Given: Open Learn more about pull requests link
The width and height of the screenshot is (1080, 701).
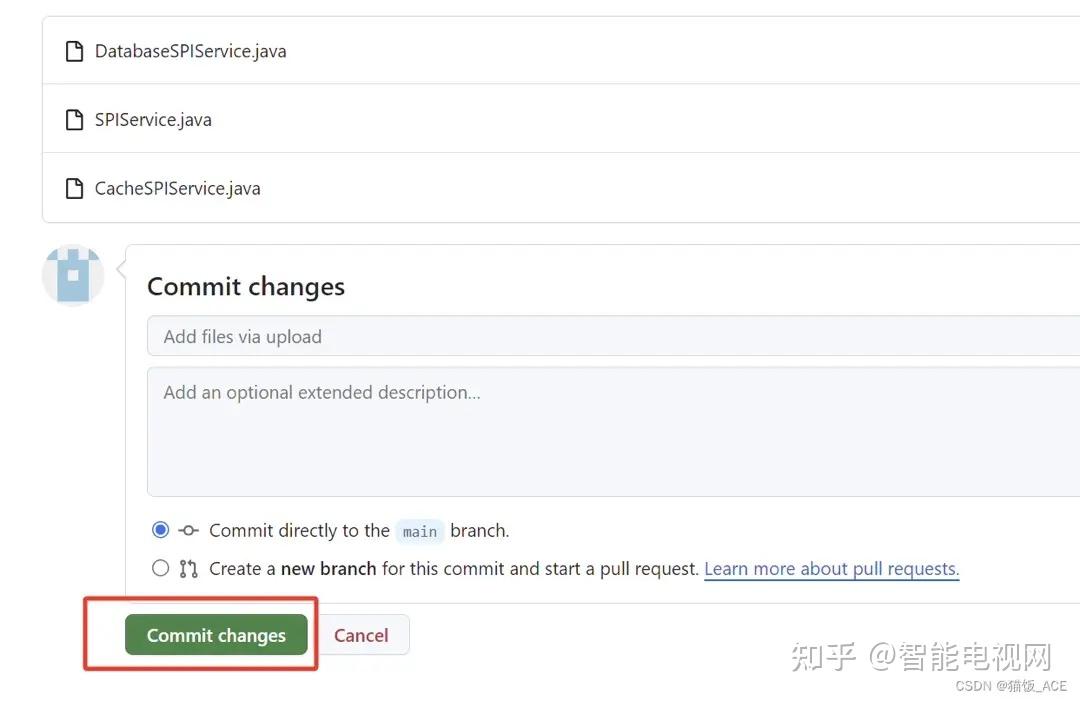Looking at the screenshot, I should pos(831,569).
